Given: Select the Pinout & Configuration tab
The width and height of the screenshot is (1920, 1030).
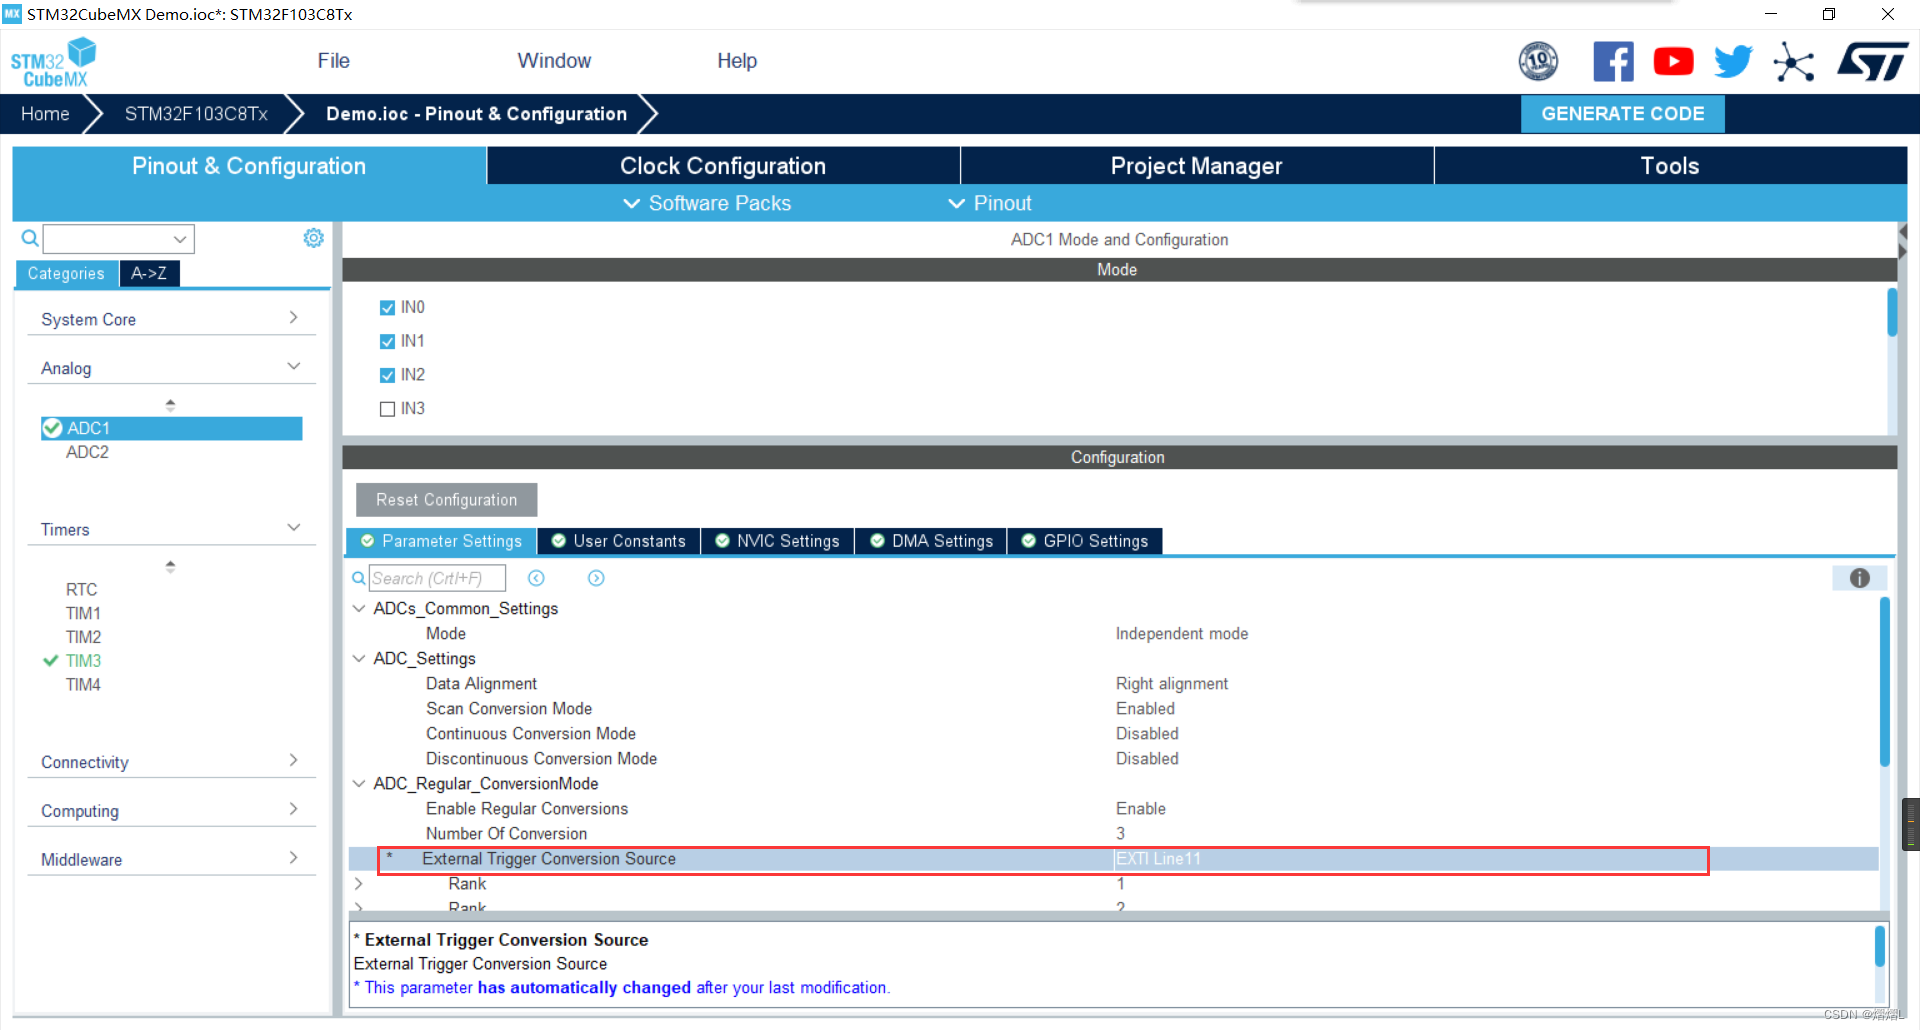Looking at the screenshot, I should (249, 166).
